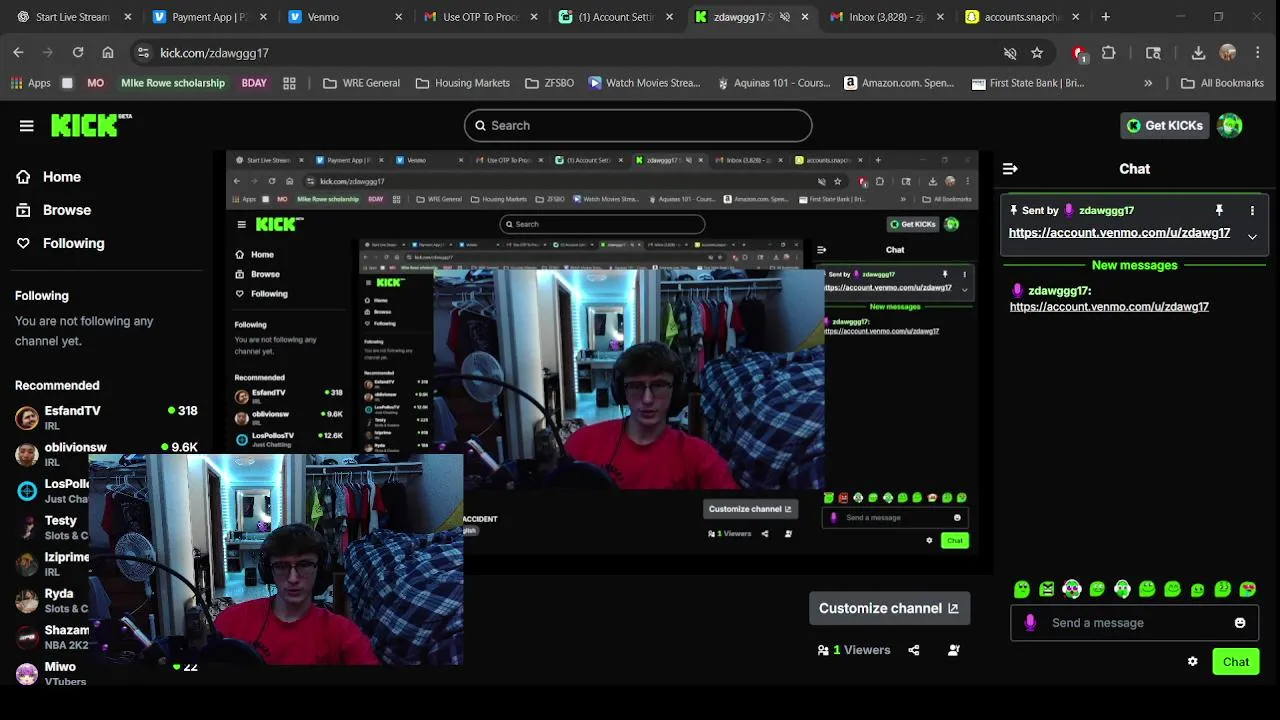The height and width of the screenshot is (720, 1280).
Task: Insert second quick emote
Action: (x=1047, y=590)
